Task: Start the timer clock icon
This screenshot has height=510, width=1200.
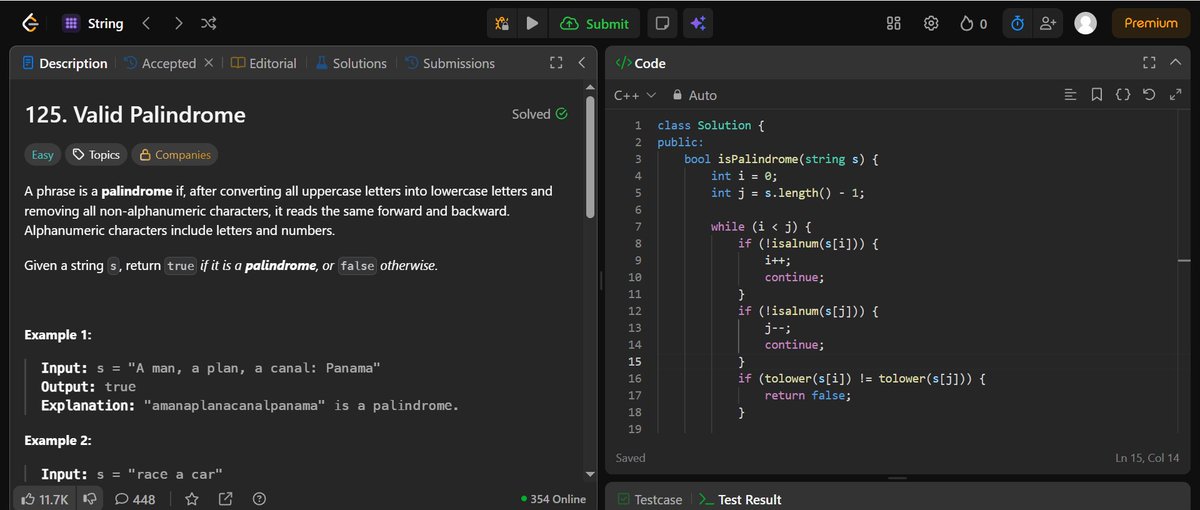Action: [1017, 23]
